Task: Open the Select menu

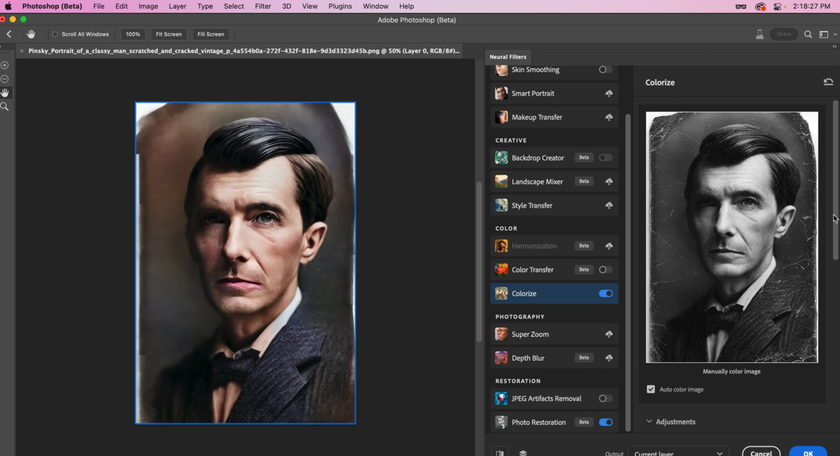Action: point(234,6)
